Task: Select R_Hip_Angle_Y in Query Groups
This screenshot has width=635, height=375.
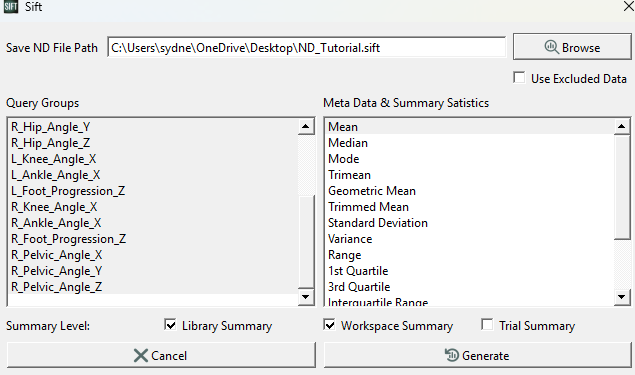Action: [x=153, y=127]
